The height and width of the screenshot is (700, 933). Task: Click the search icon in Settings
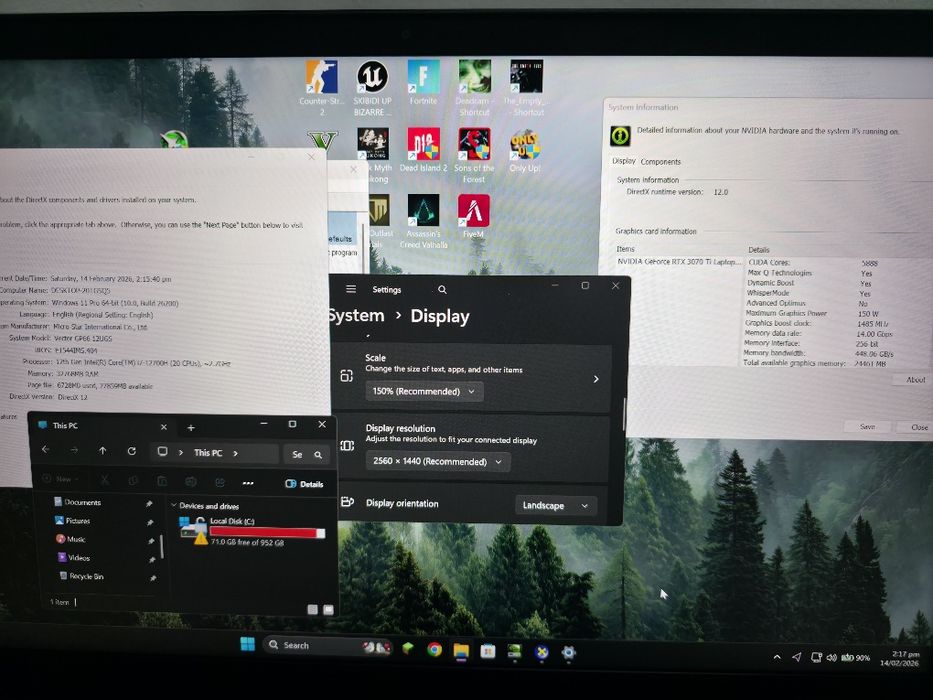tap(442, 289)
